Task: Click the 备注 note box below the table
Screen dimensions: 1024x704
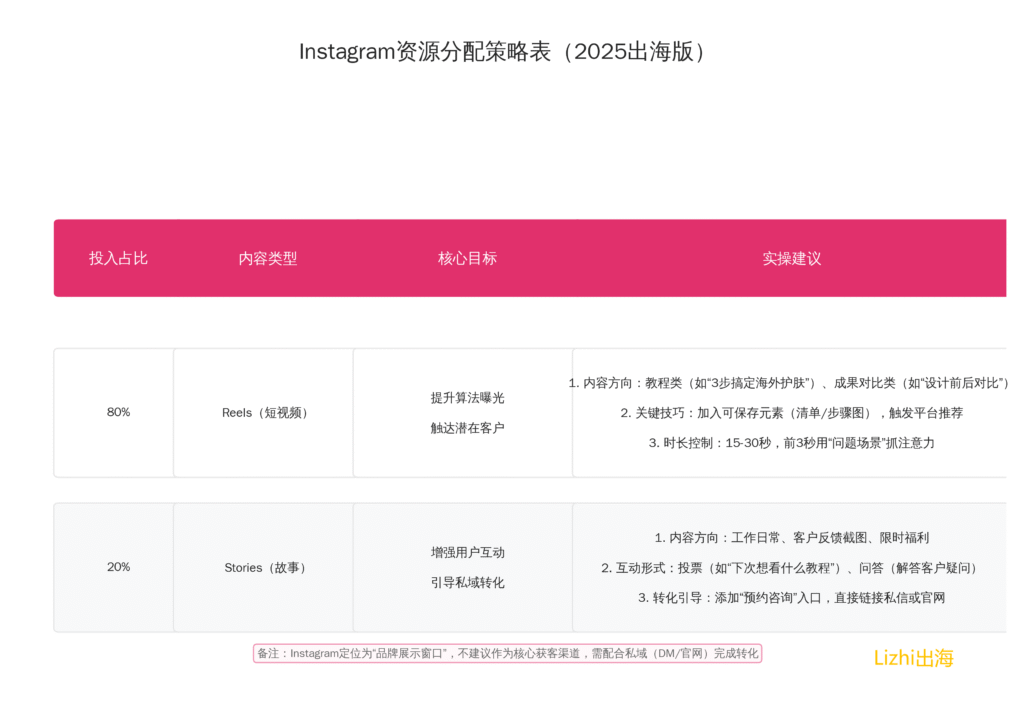Action: 508,653
